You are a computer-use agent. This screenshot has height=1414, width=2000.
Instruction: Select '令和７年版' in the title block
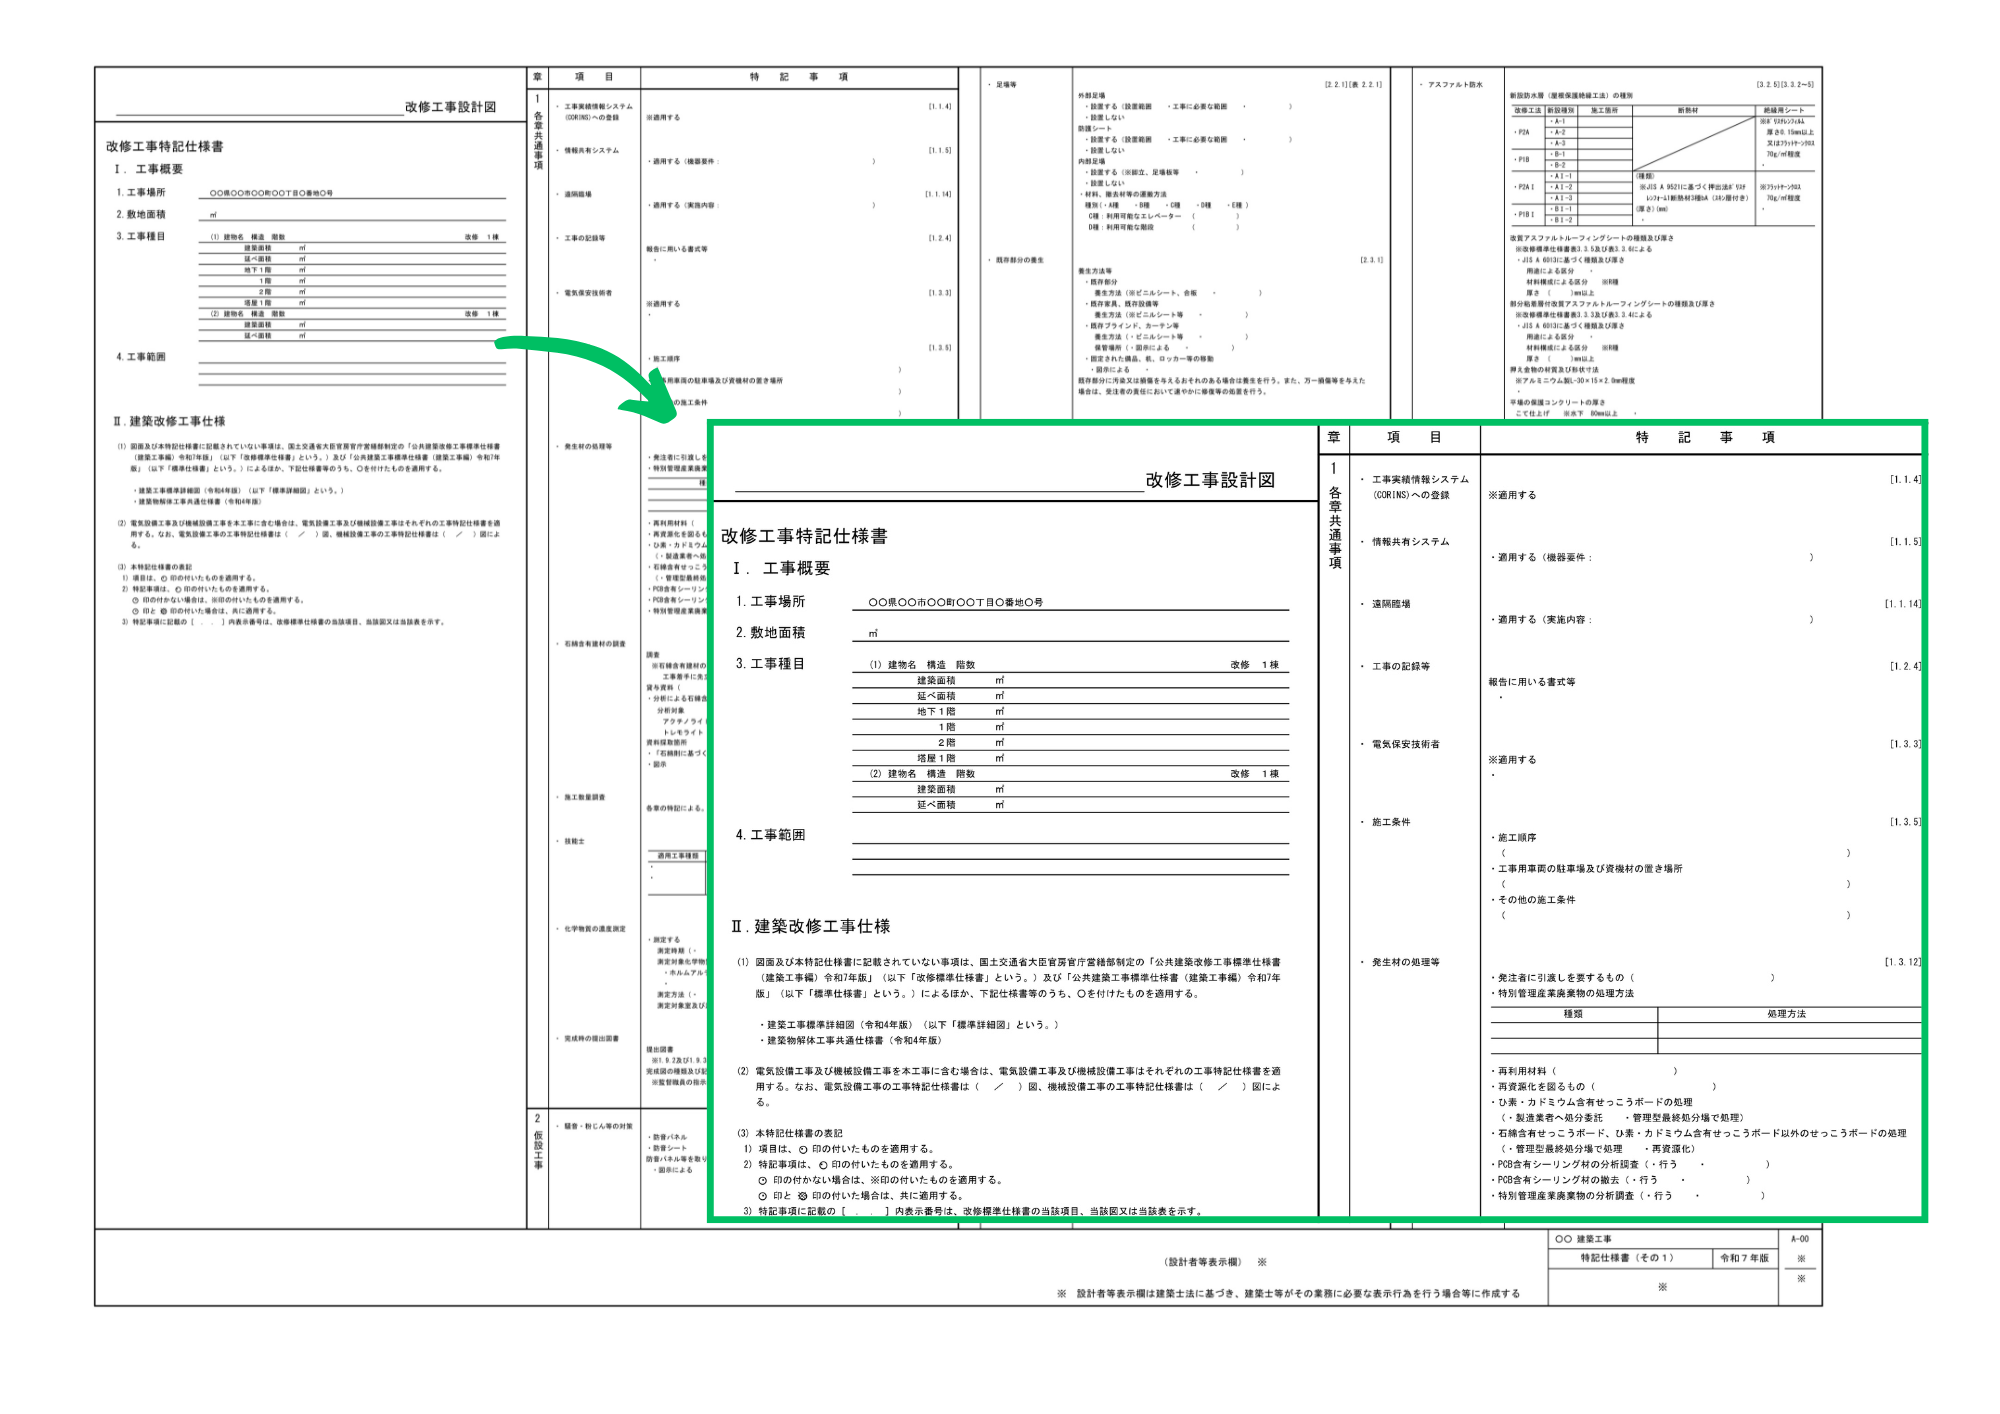tap(1745, 1257)
